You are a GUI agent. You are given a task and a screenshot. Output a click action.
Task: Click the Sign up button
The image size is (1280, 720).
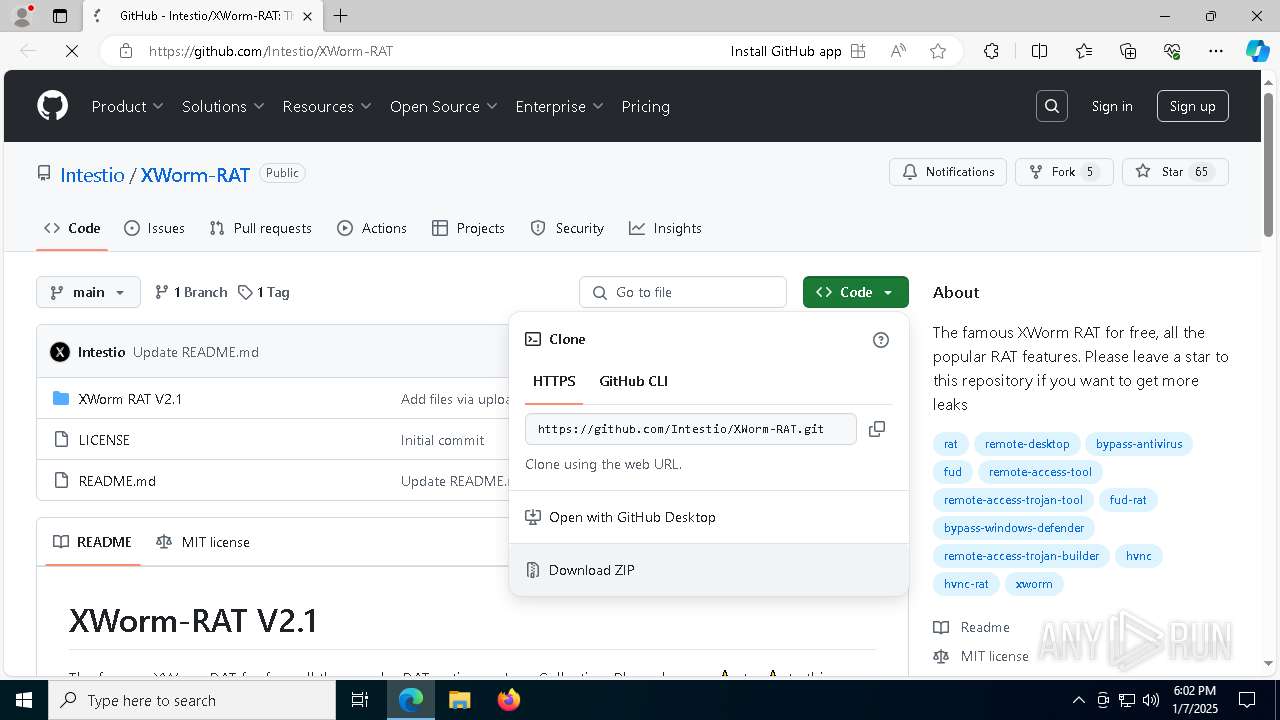click(1192, 106)
